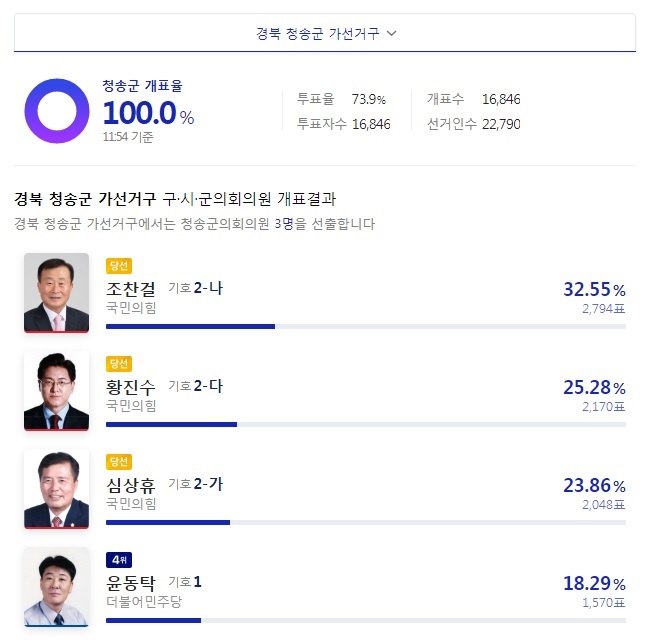The width and height of the screenshot is (649, 644).
Task: Click the 당선 badge above 황진수
Action: point(119,364)
